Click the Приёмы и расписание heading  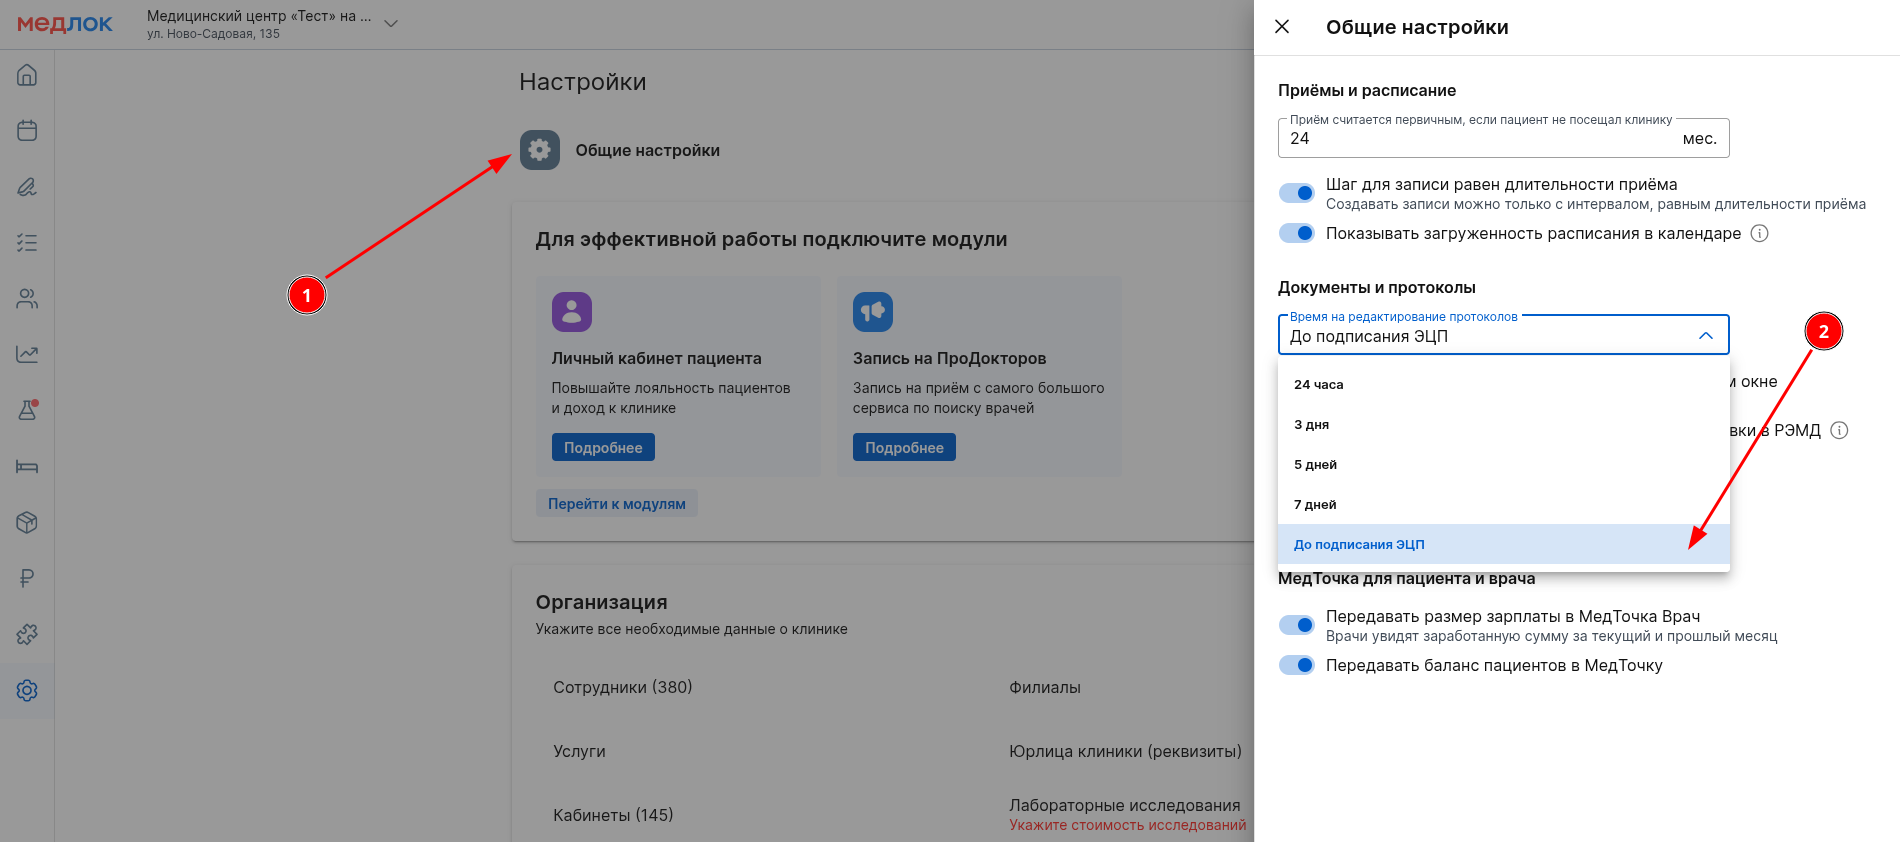point(1367,90)
